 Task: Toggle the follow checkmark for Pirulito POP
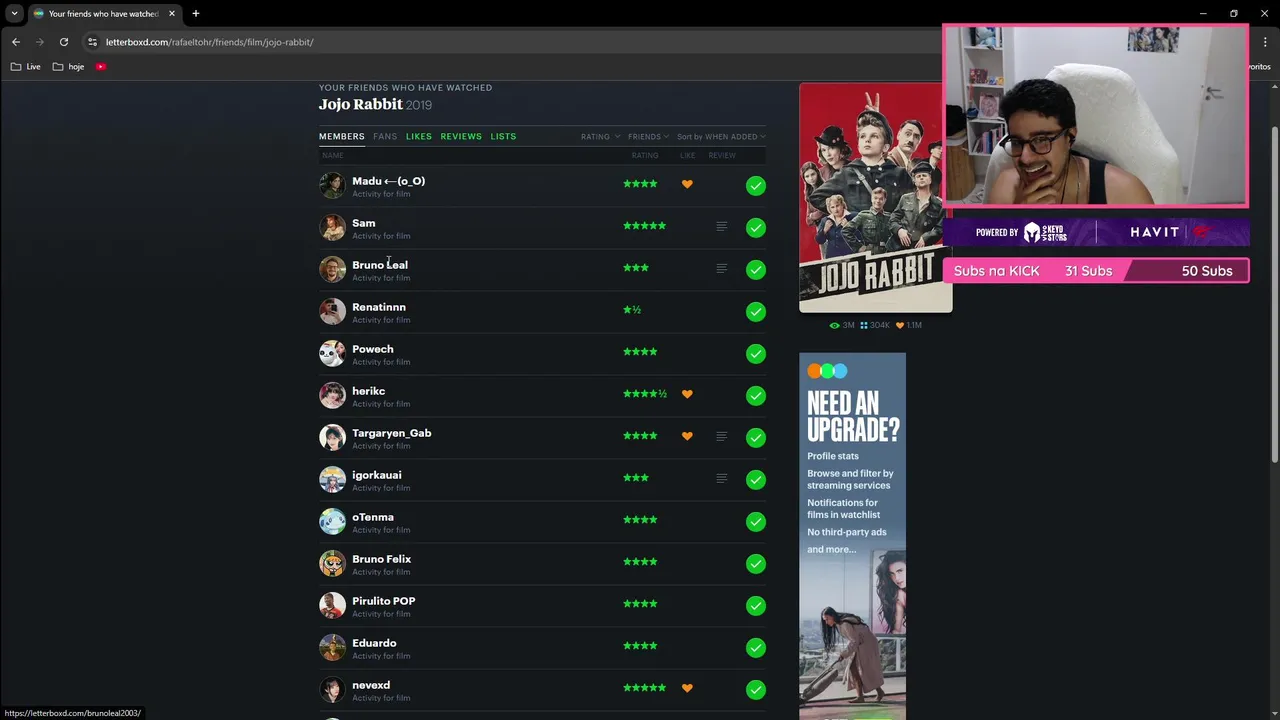coord(756,605)
